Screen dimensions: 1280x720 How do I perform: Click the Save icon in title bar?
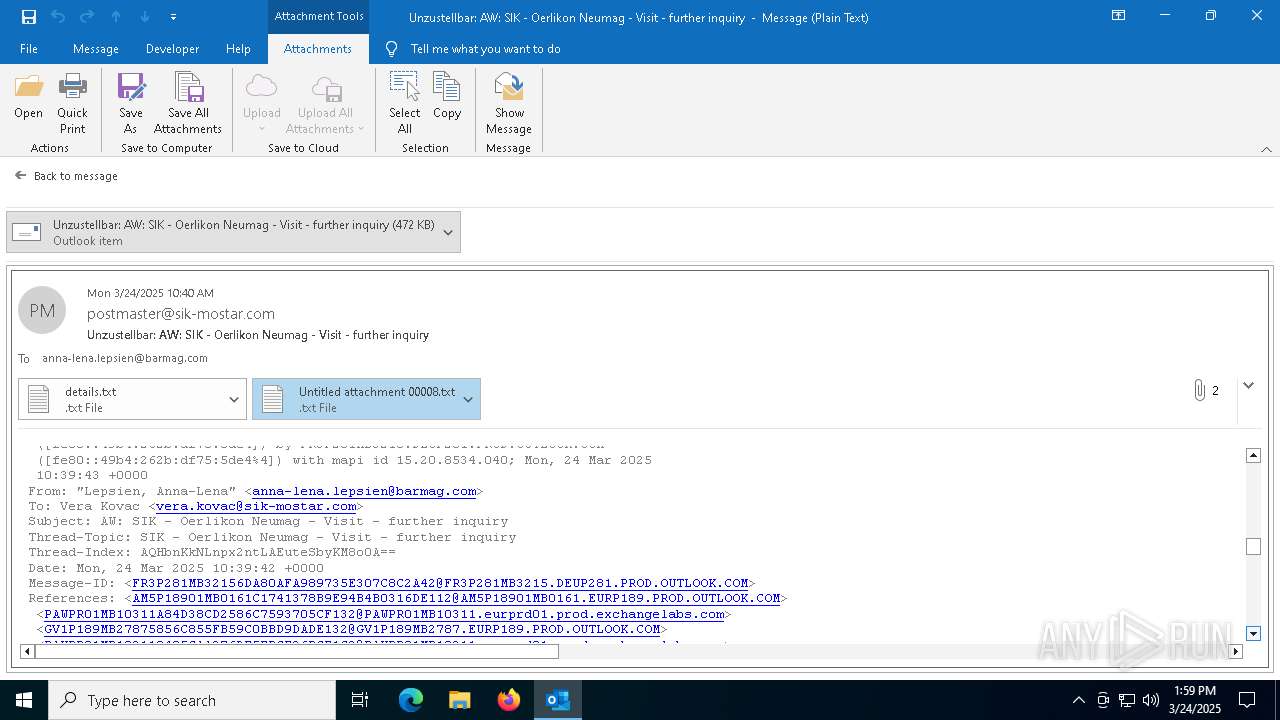click(x=29, y=17)
